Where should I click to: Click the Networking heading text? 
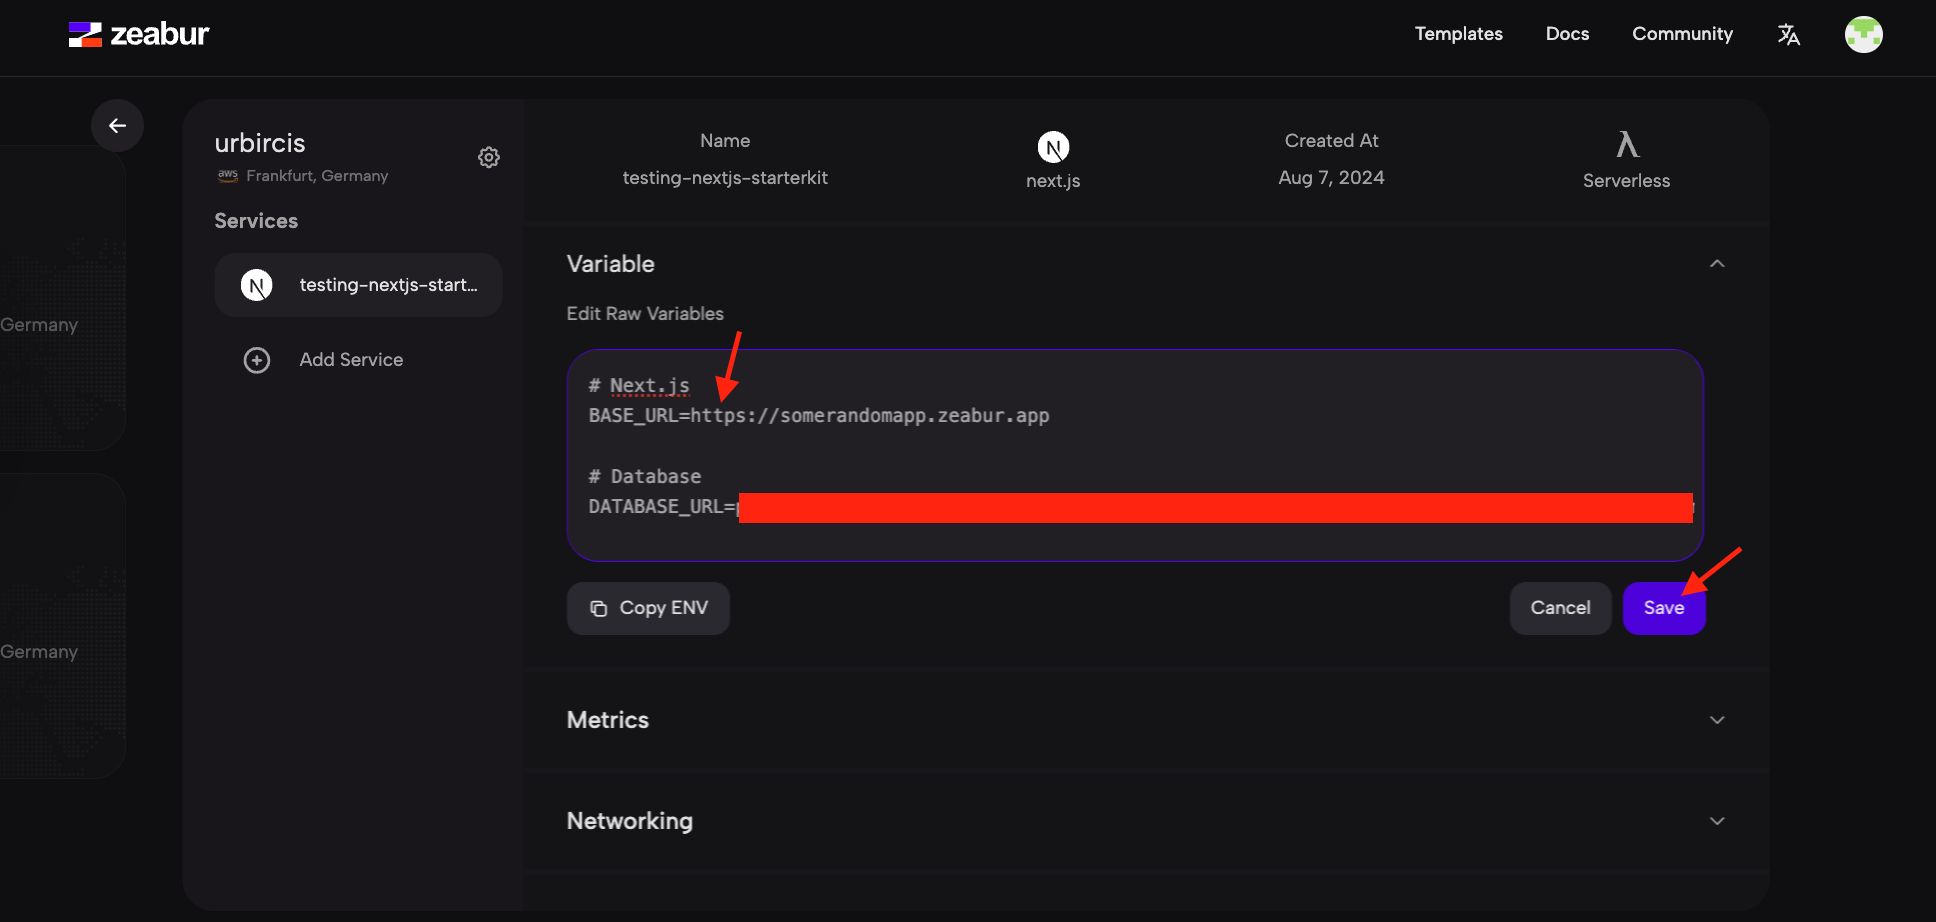coord(630,821)
